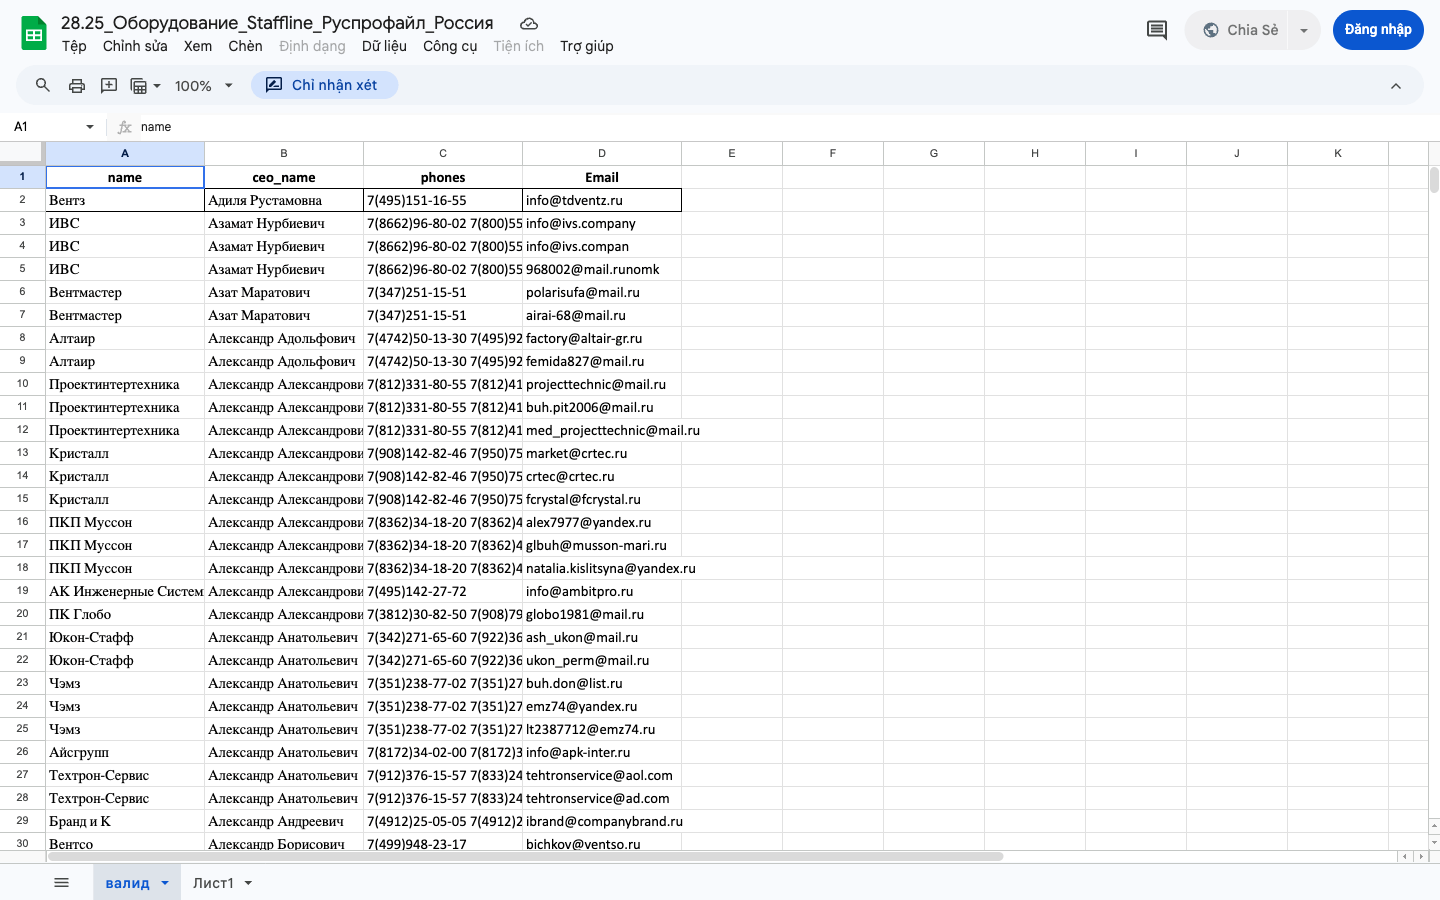This screenshot has height=900, width=1440.
Task: Open the Xem menu
Action: coord(198,46)
